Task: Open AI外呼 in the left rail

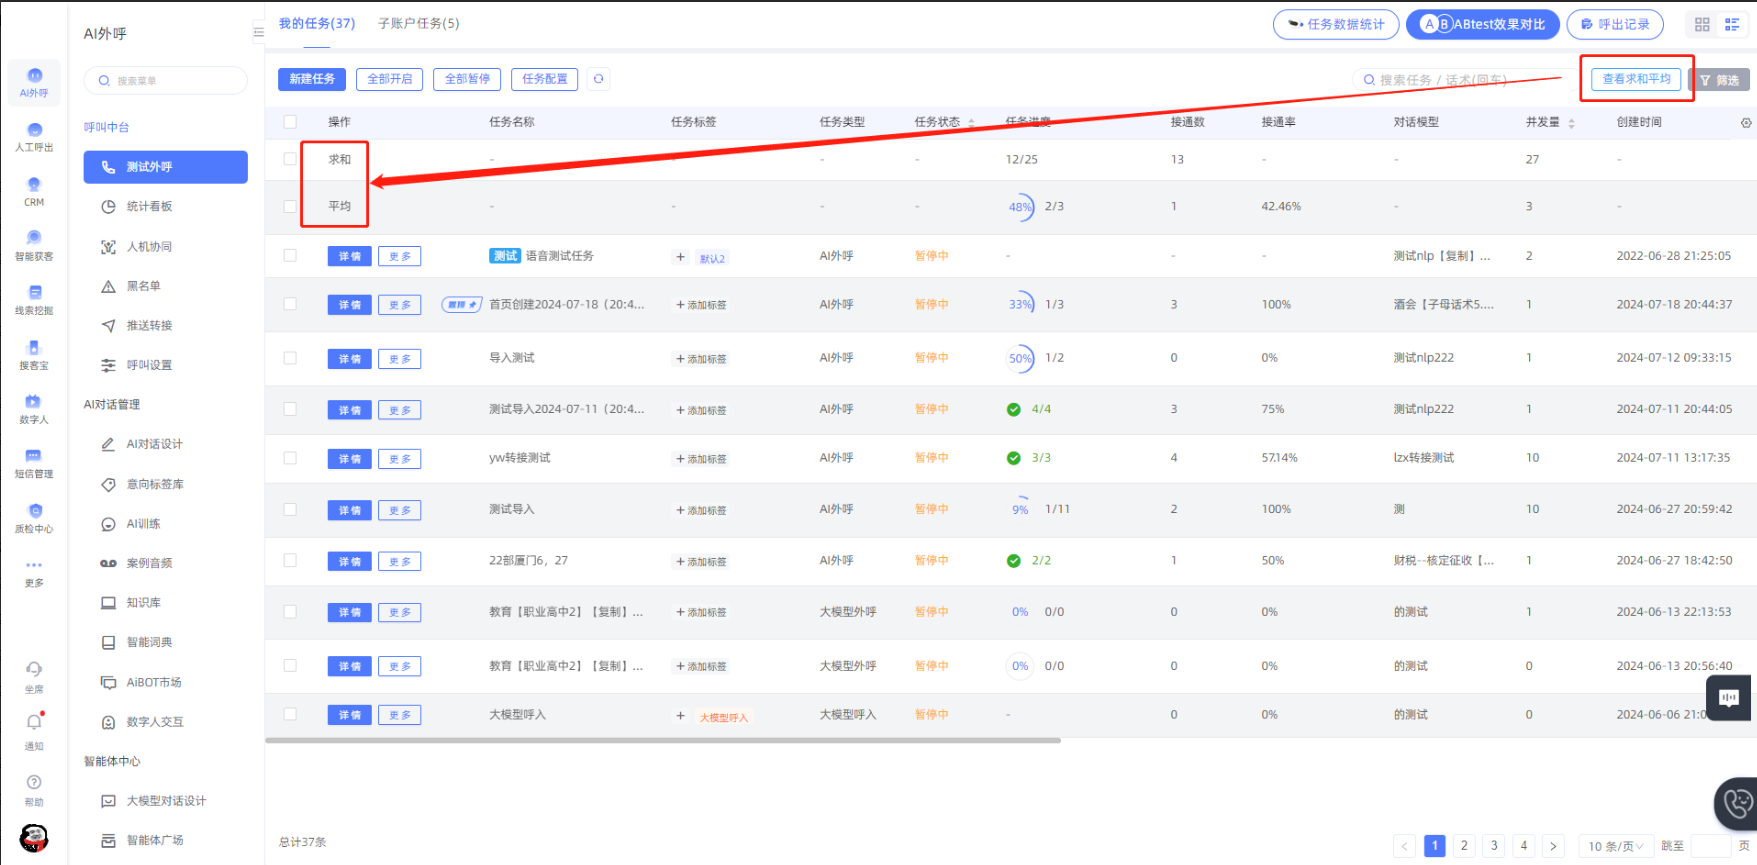Action: (x=34, y=83)
